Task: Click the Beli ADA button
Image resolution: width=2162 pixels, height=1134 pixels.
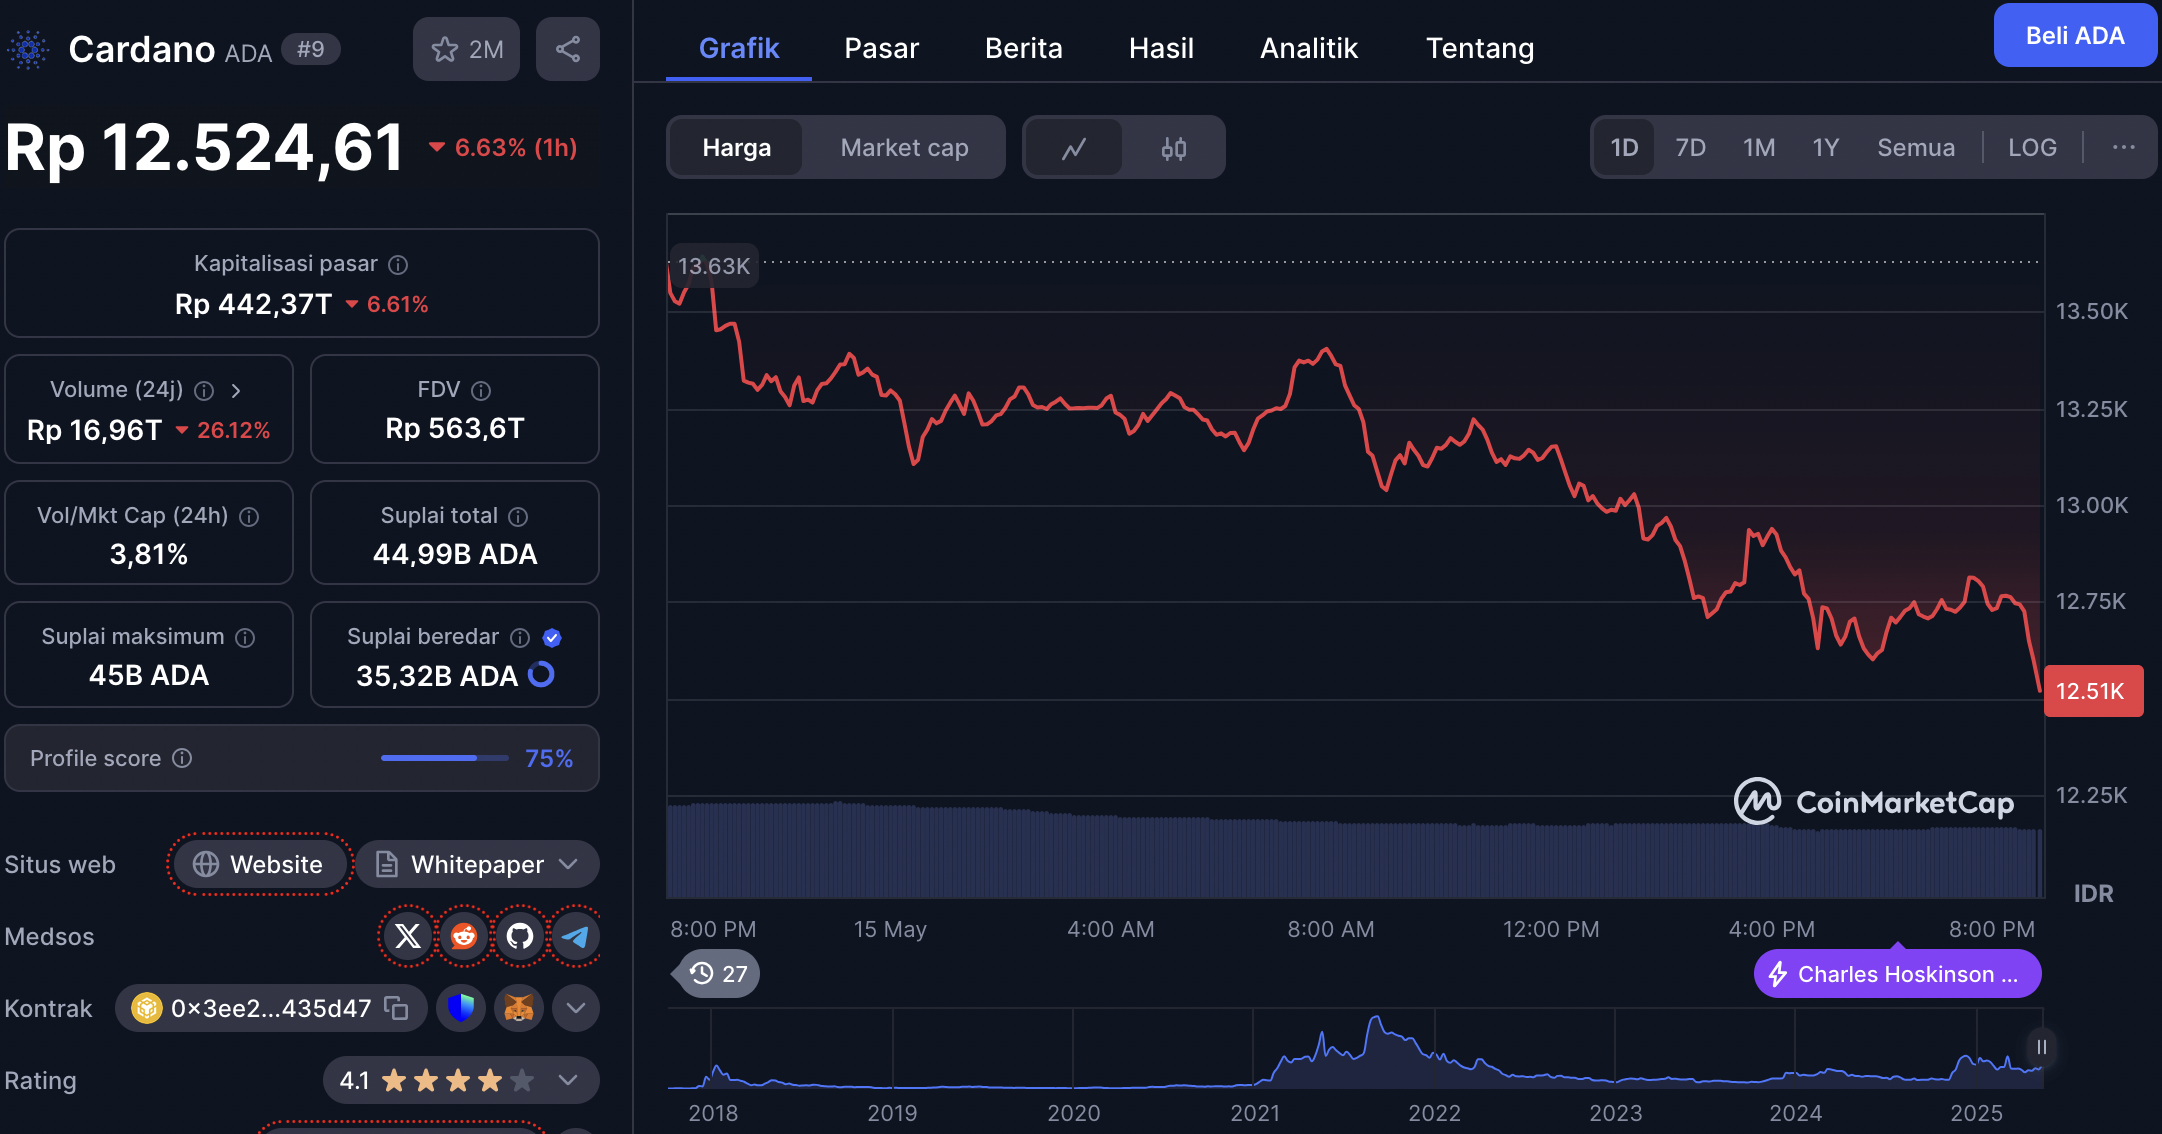Action: point(2074,36)
